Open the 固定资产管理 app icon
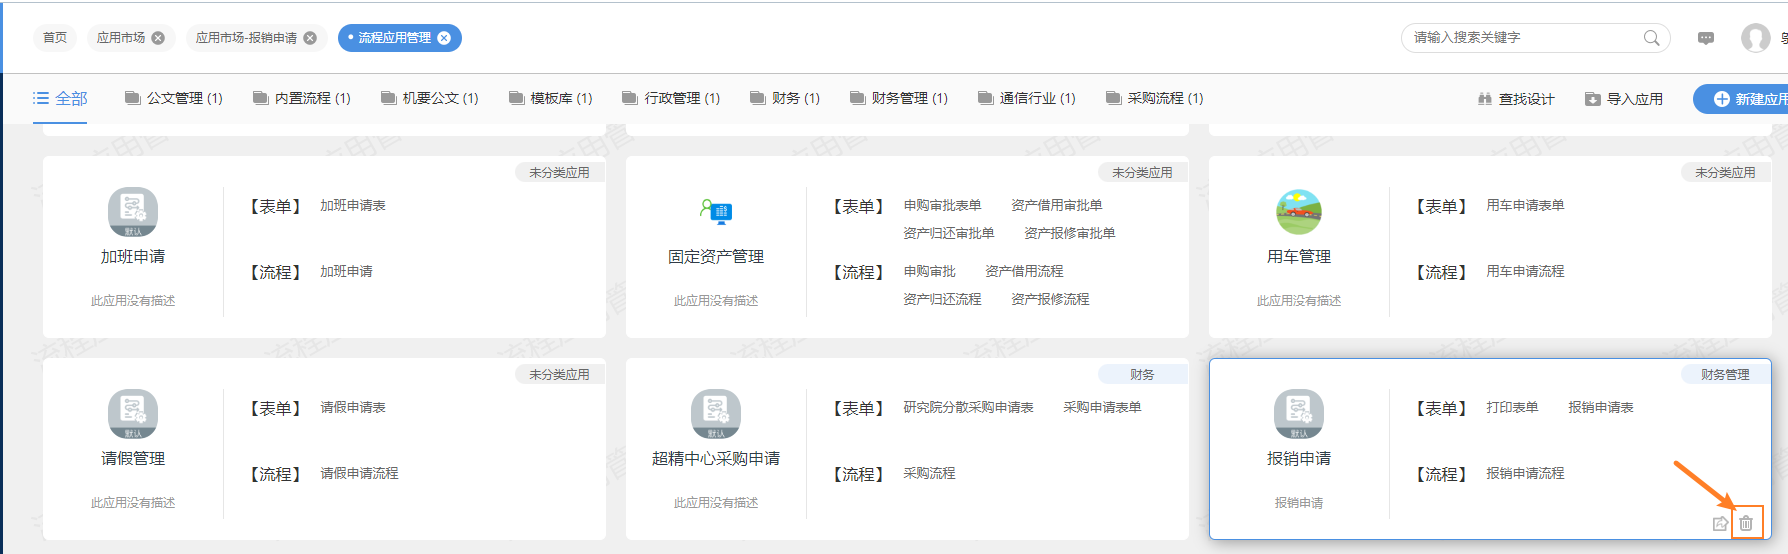The image size is (1788, 554). coord(716,211)
